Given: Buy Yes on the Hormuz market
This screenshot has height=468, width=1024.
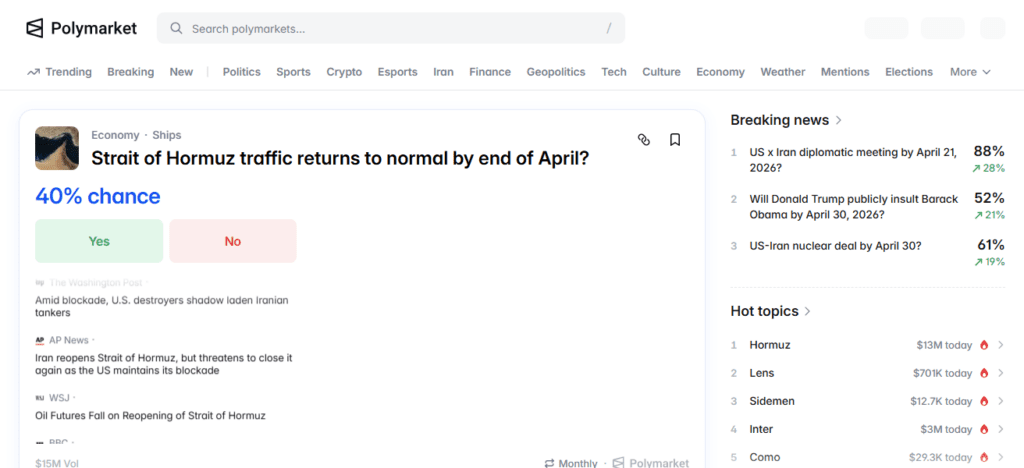Looking at the screenshot, I should (x=99, y=241).
